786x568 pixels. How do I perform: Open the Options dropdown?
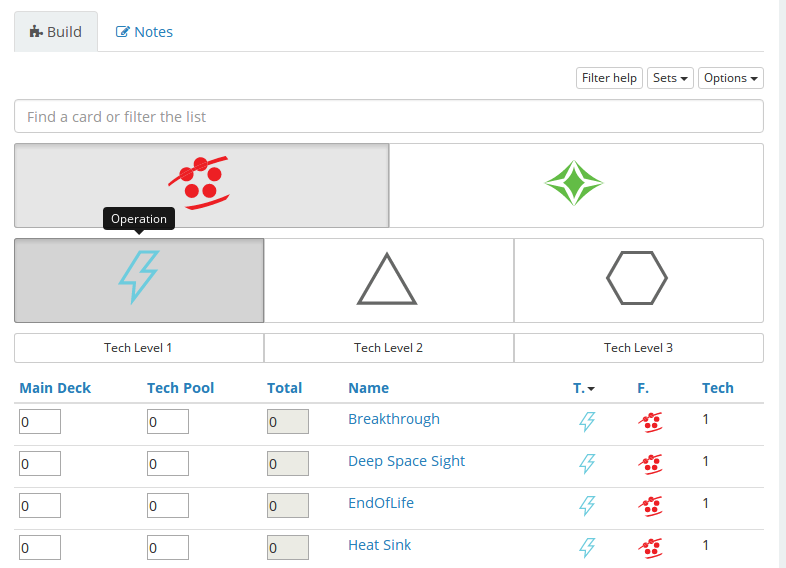tap(730, 78)
